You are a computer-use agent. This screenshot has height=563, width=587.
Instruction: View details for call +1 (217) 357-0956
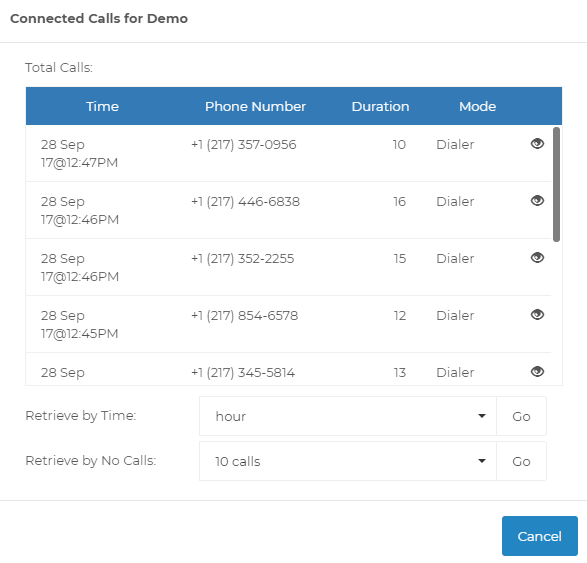(537, 143)
